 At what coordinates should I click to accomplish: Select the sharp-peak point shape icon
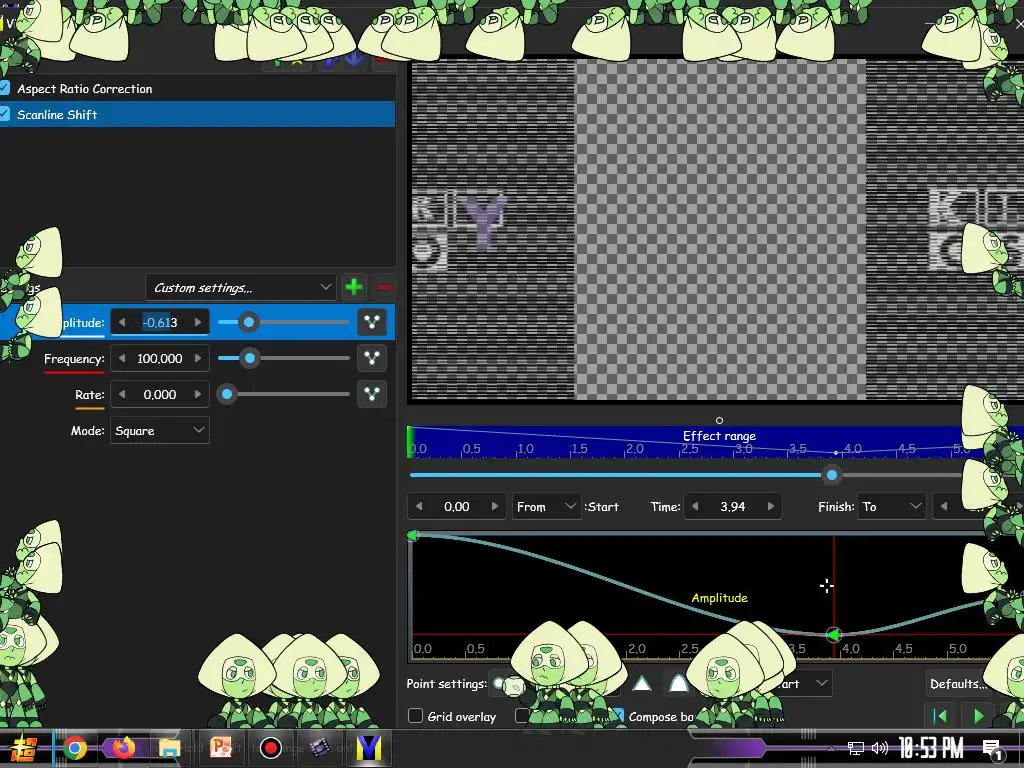coord(642,684)
